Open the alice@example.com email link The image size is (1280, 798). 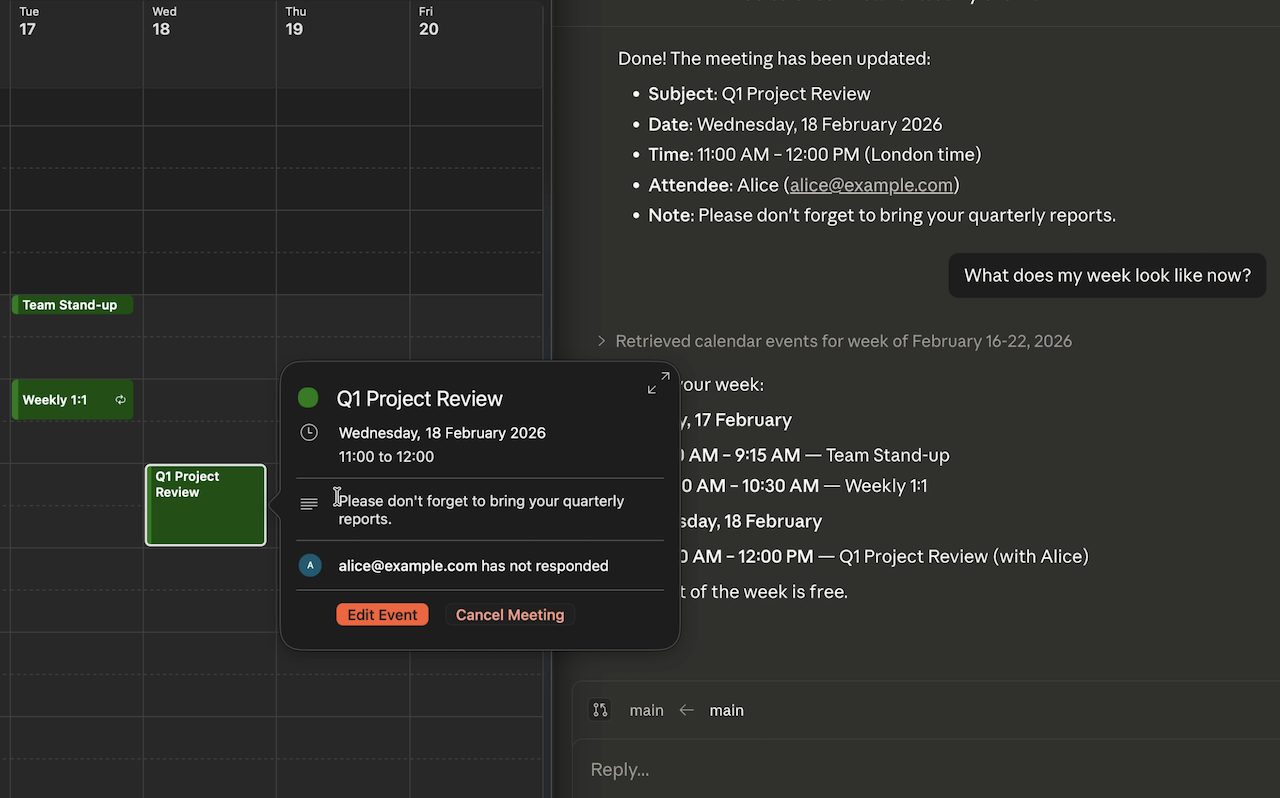coord(870,185)
